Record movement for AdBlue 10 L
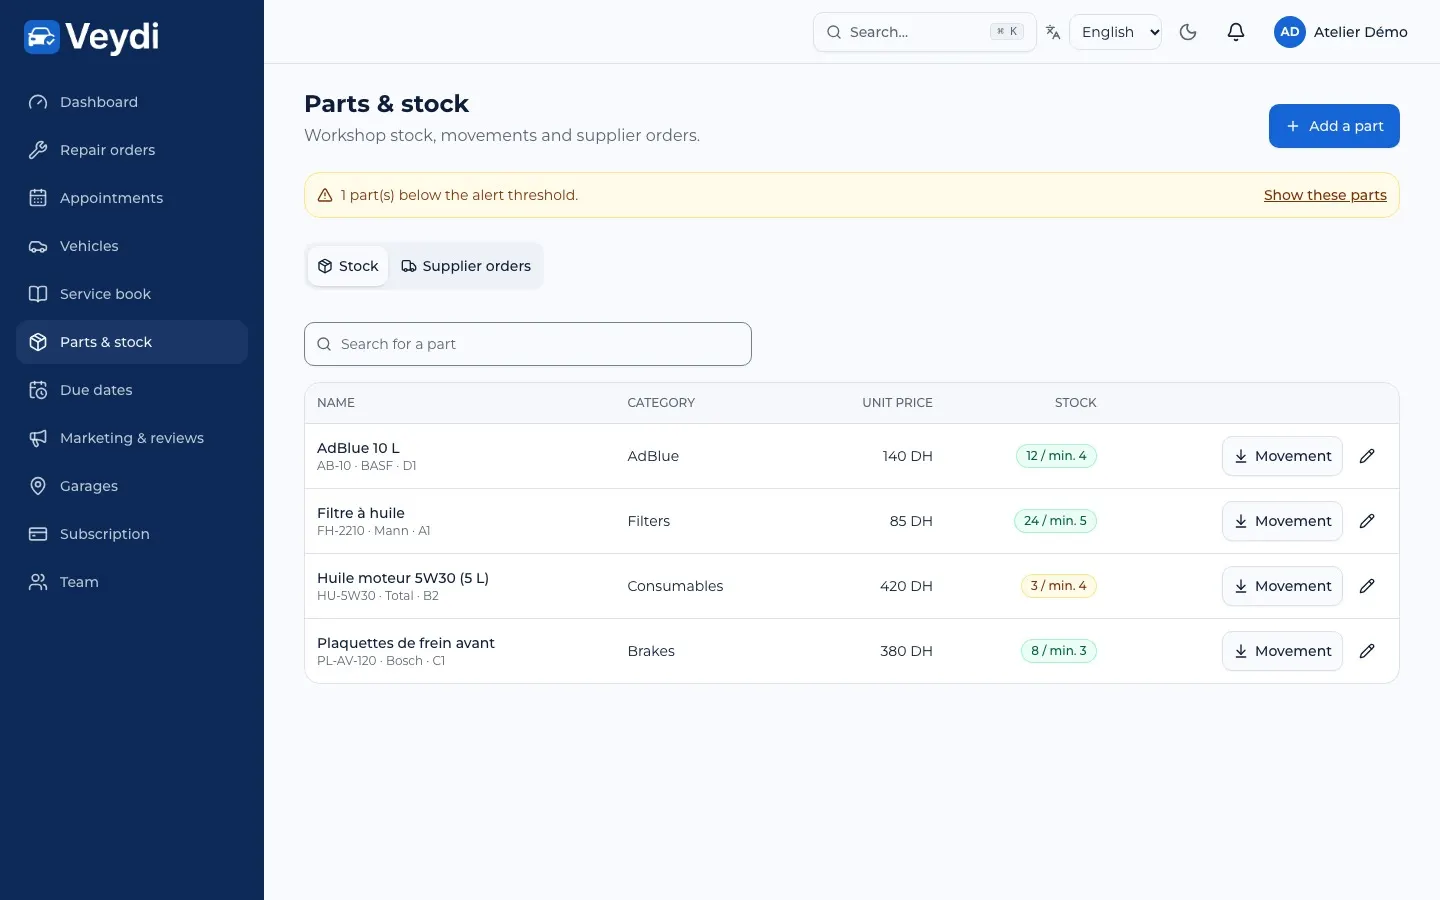The height and width of the screenshot is (900, 1440). (1282, 456)
